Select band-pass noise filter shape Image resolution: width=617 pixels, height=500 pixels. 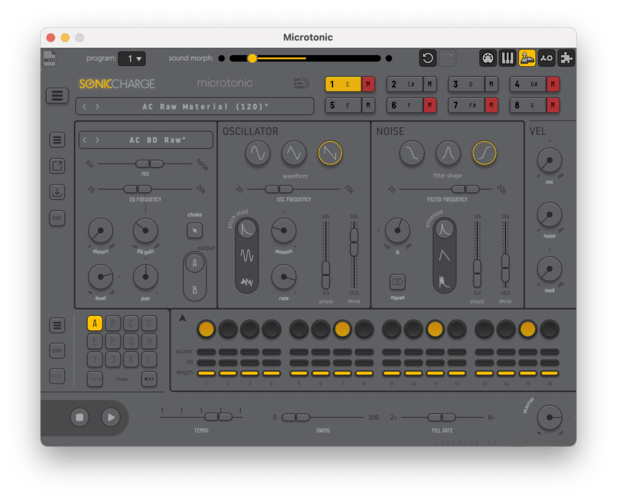click(448, 153)
